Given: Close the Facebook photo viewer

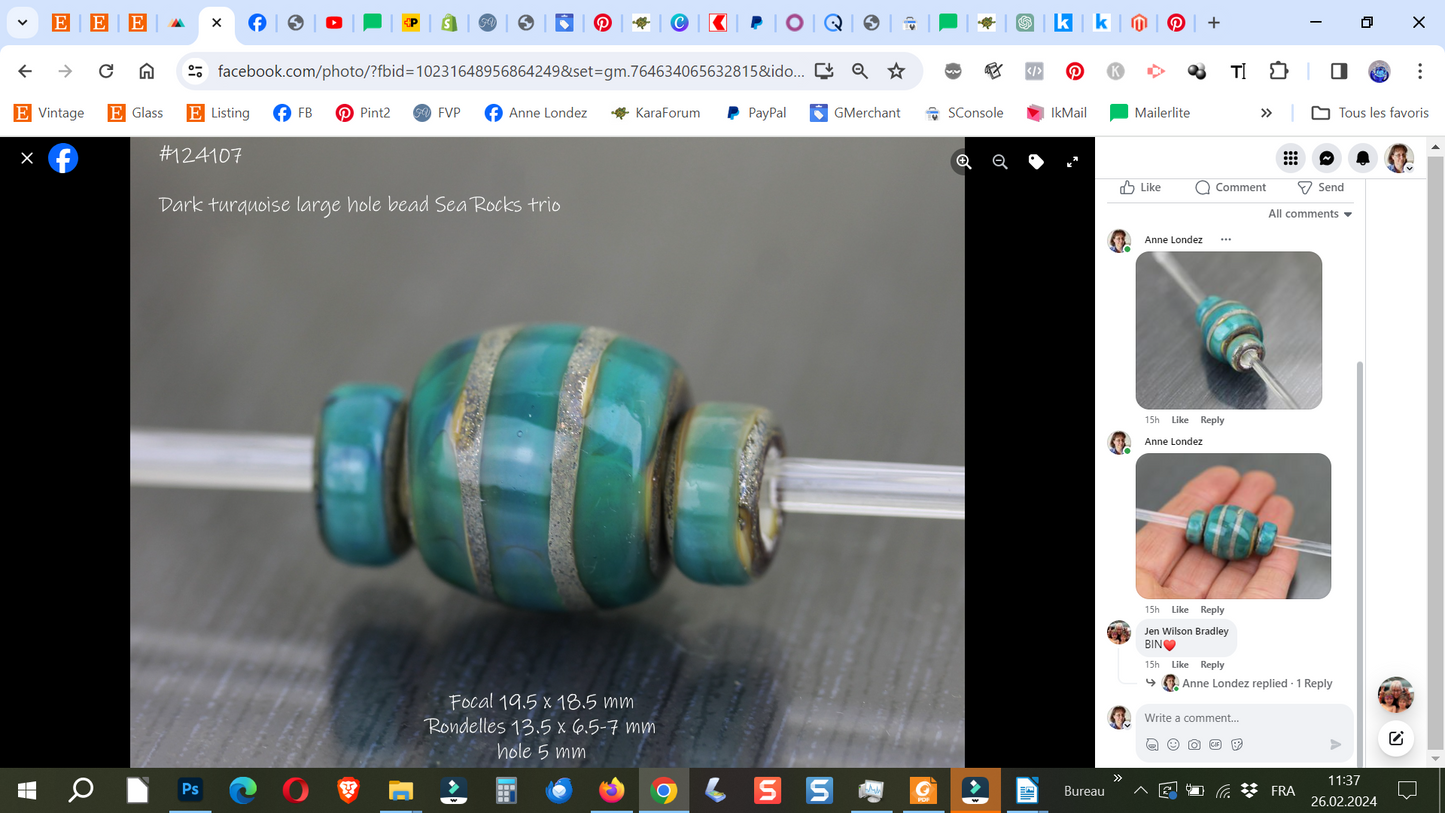Looking at the screenshot, I should tap(27, 158).
